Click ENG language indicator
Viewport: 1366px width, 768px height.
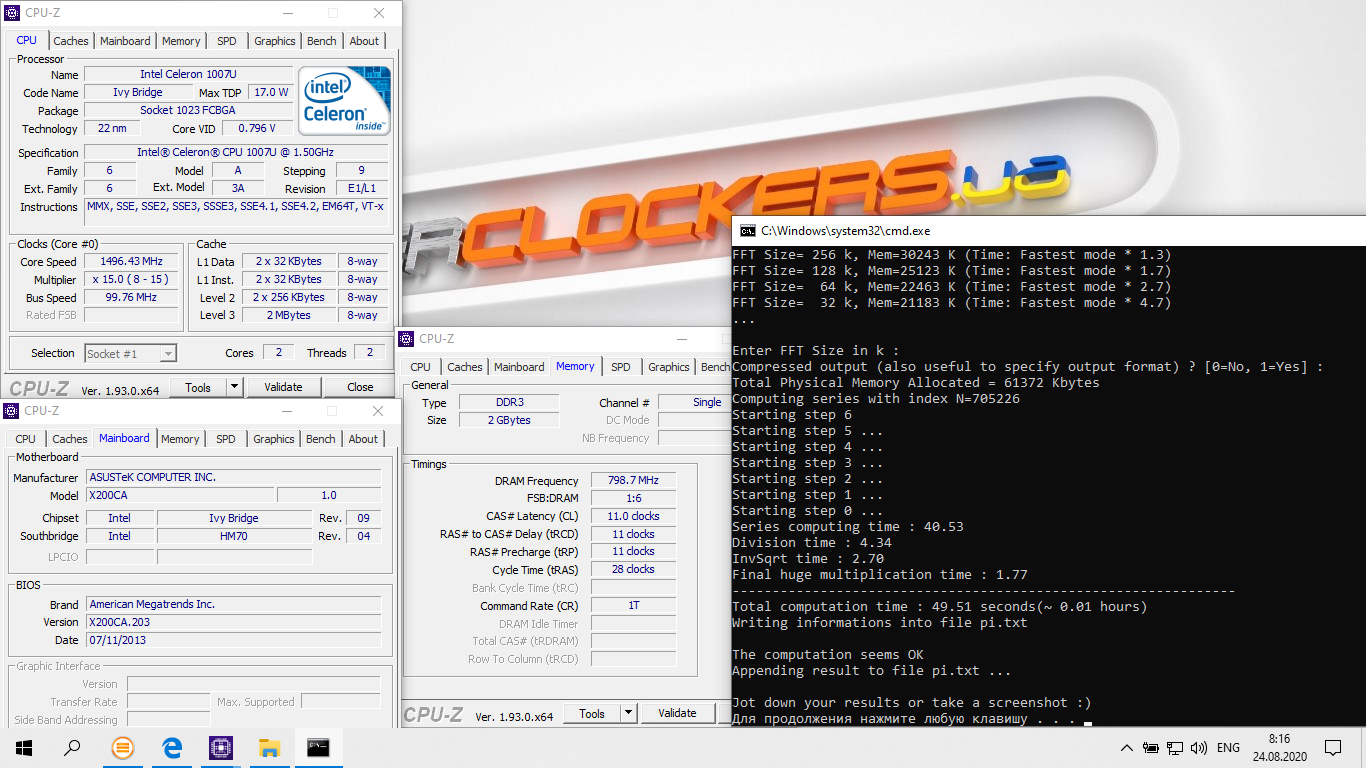click(x=1228, y=747)
